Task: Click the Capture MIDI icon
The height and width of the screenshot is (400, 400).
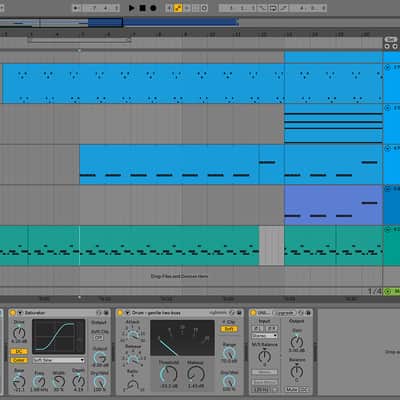Action: pyautogui.click(x=196, y=8)
